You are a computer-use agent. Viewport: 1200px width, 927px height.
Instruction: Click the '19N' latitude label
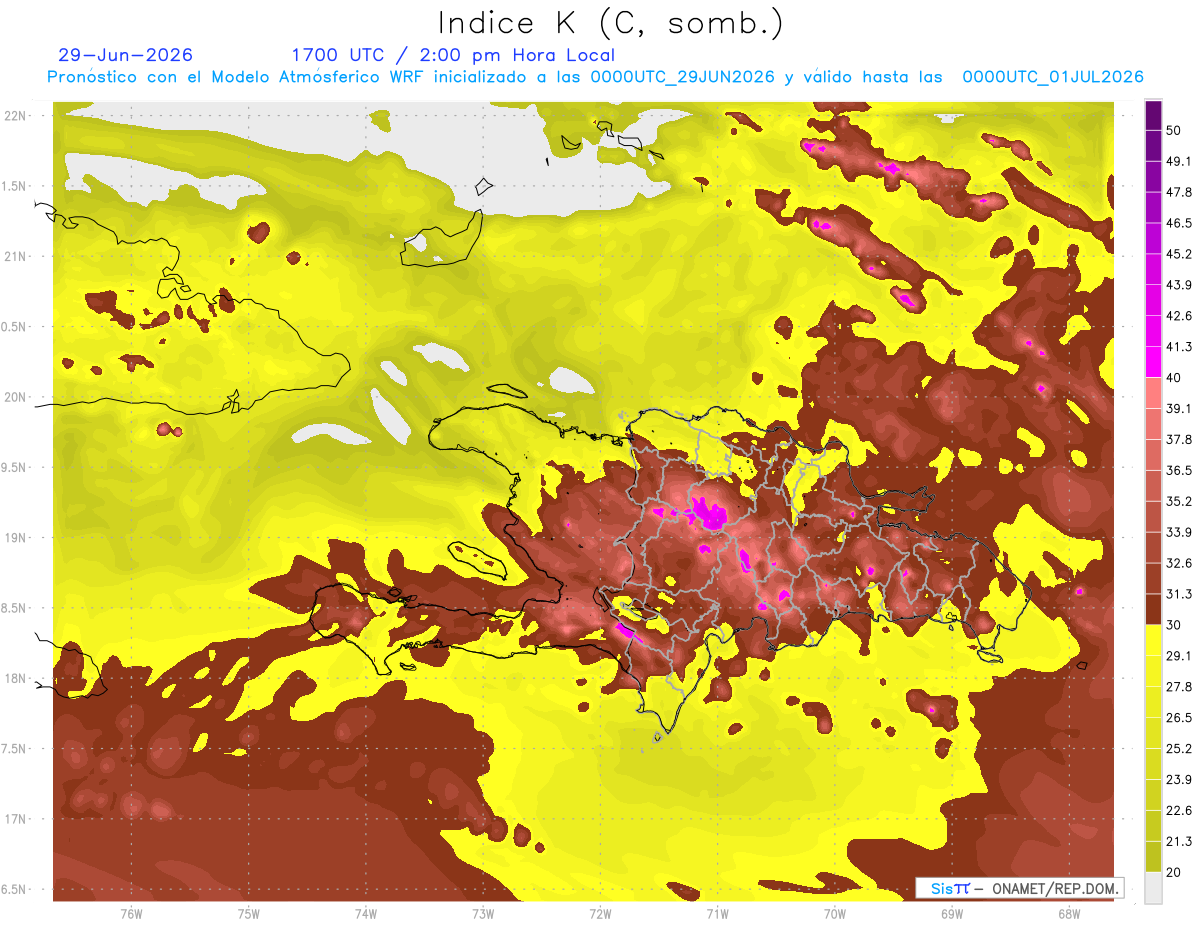[16, 537]
